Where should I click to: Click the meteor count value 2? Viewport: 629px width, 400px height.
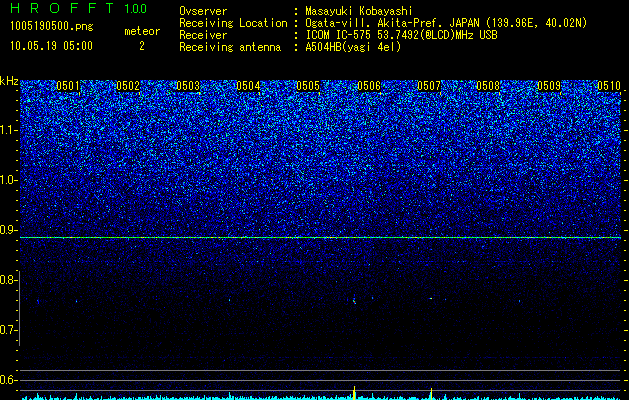point(142,46)
